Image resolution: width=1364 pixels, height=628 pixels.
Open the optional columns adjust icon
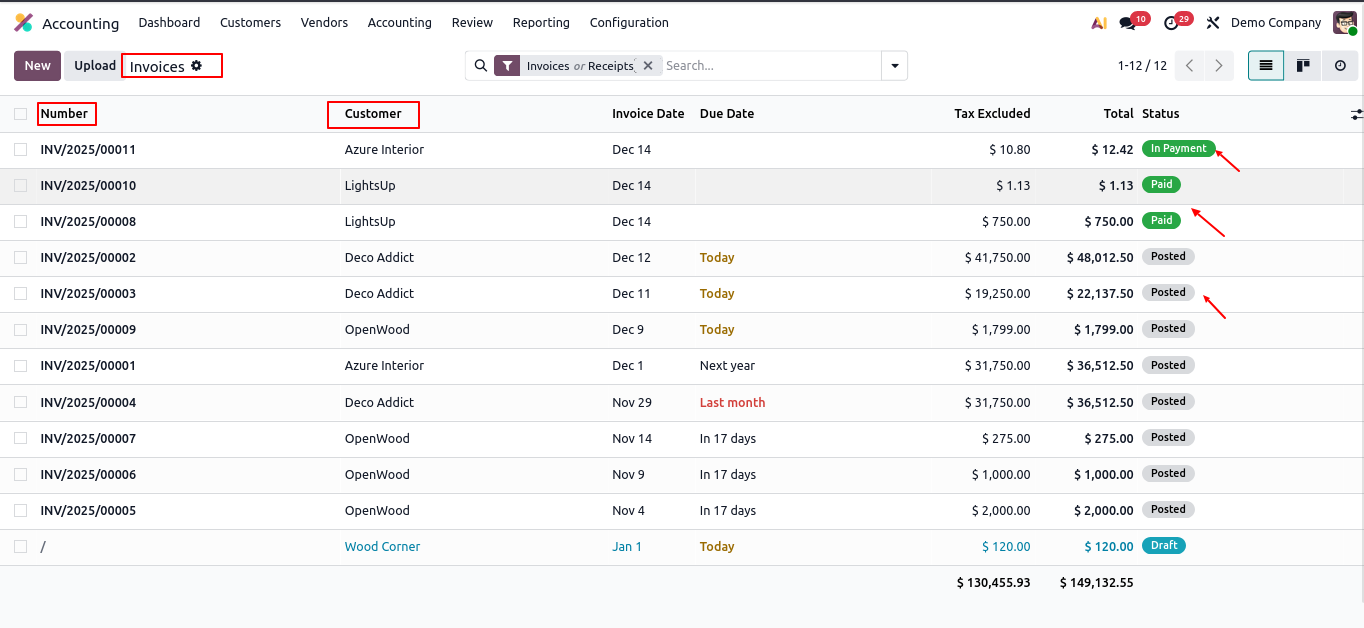[1356, 115]
